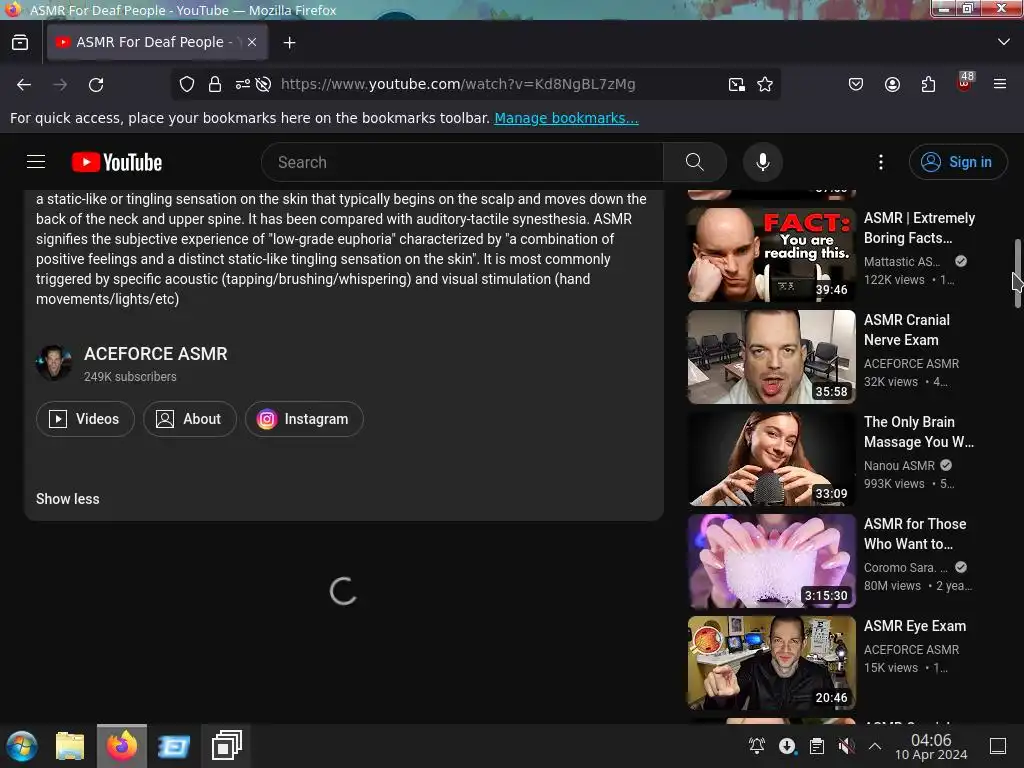Open a new tab with plus button

point(289,42)
